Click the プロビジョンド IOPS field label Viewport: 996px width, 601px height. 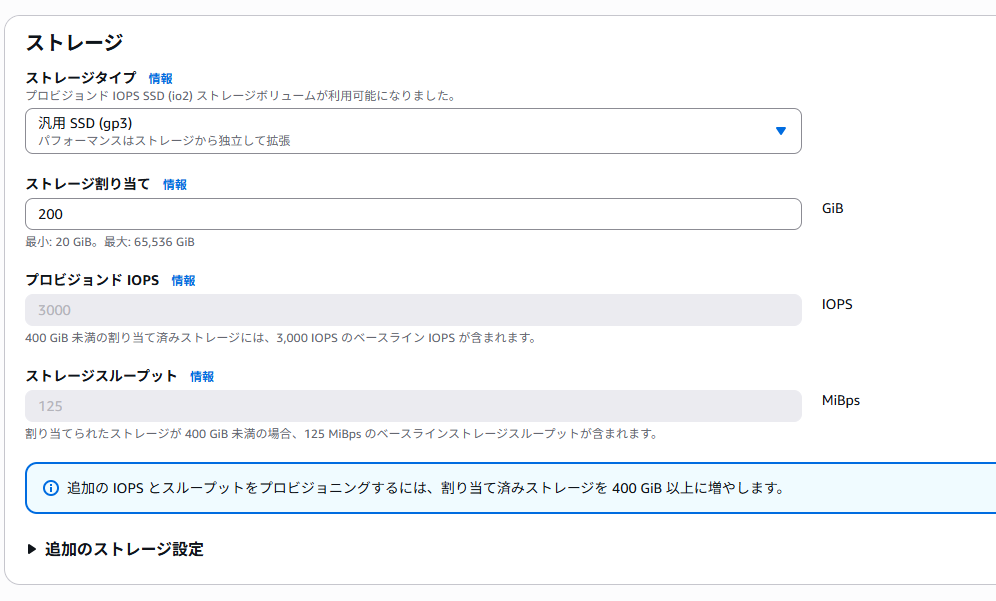coord(92,280)
